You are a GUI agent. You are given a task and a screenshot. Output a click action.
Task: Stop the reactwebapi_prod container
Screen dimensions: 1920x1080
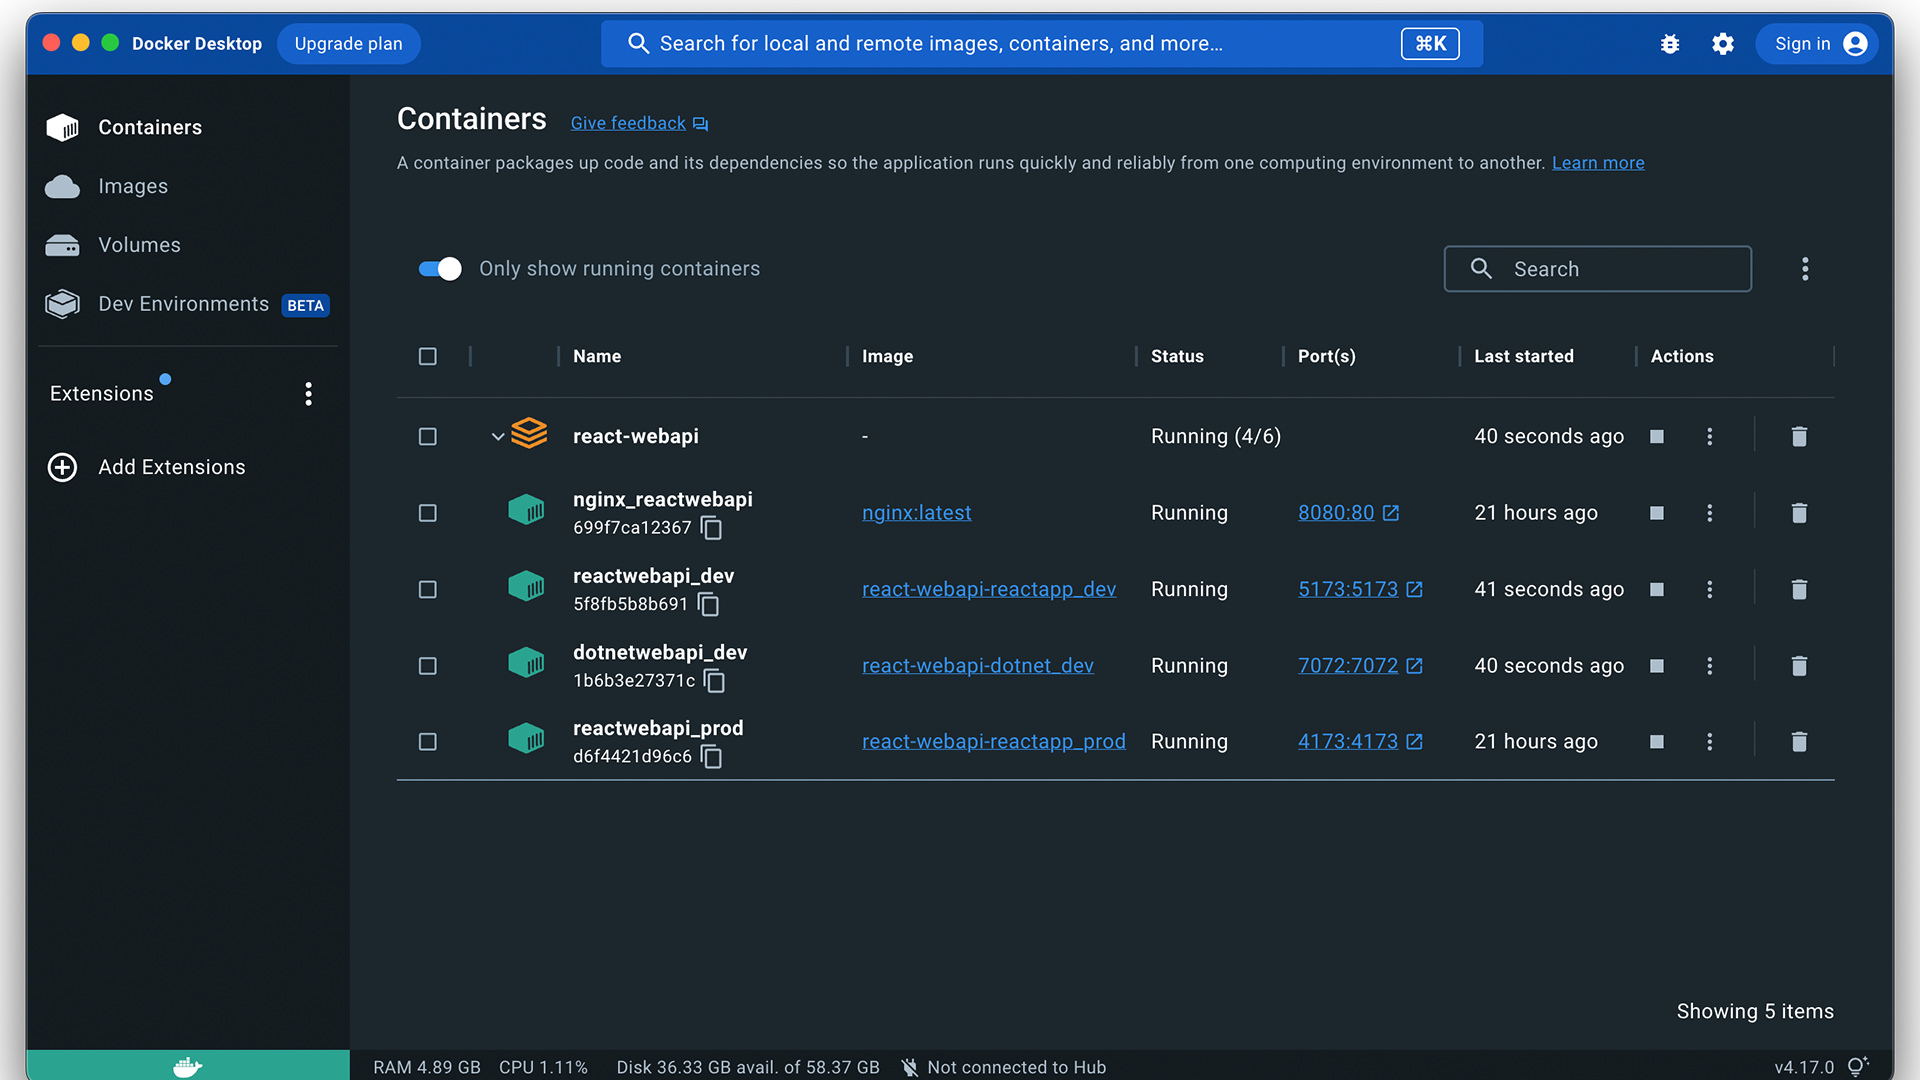coord(1657,742)
